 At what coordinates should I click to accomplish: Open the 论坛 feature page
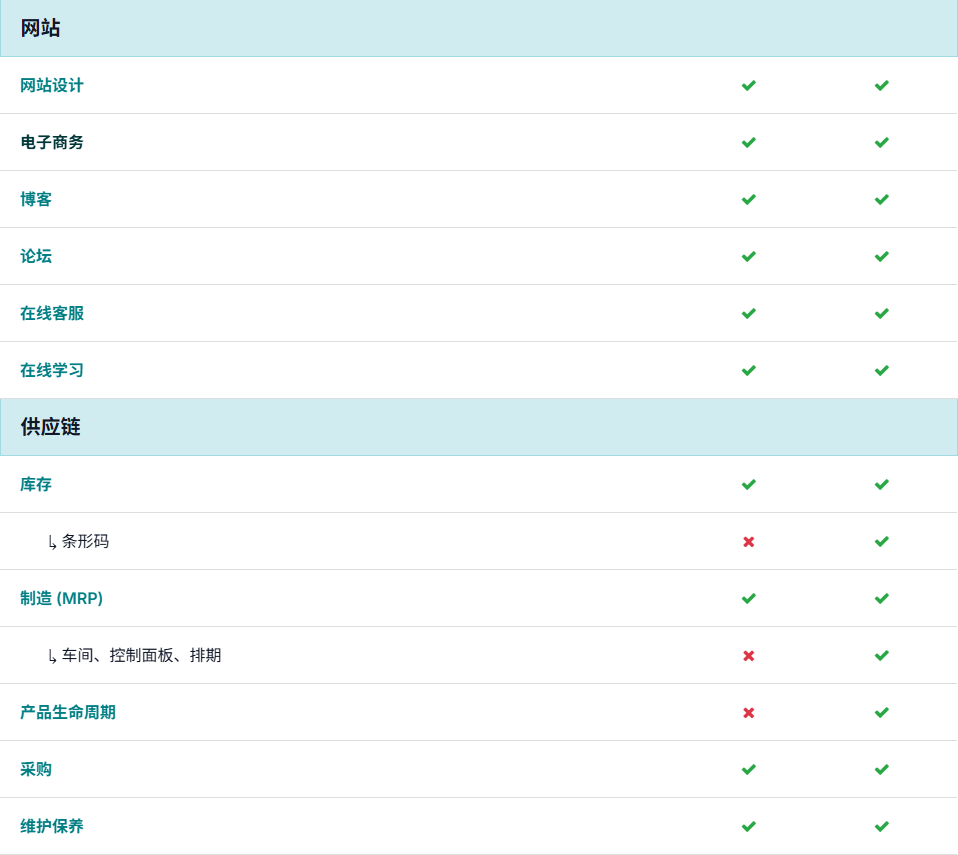coord(36,257)
